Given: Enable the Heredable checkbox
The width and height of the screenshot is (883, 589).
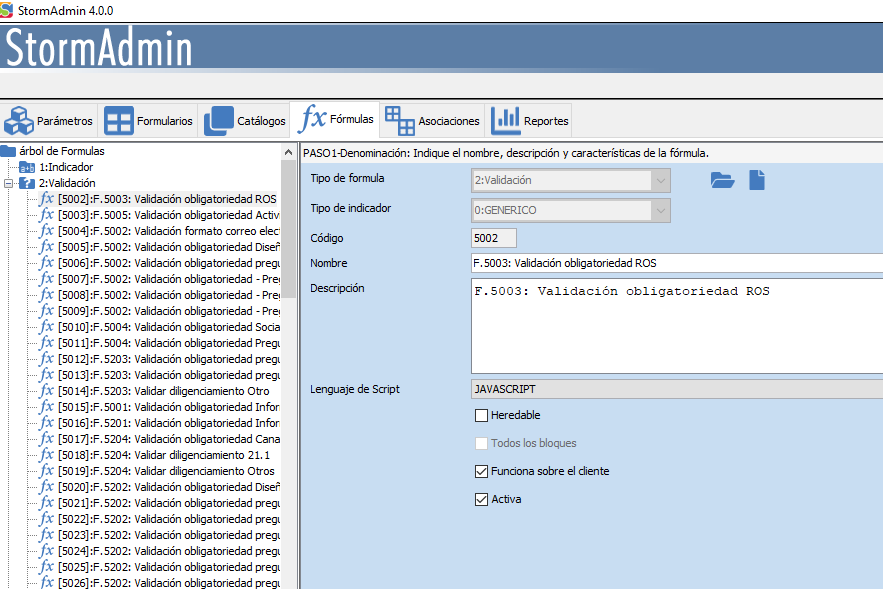Looking at the screenshot, I should [x=481, y=415].
